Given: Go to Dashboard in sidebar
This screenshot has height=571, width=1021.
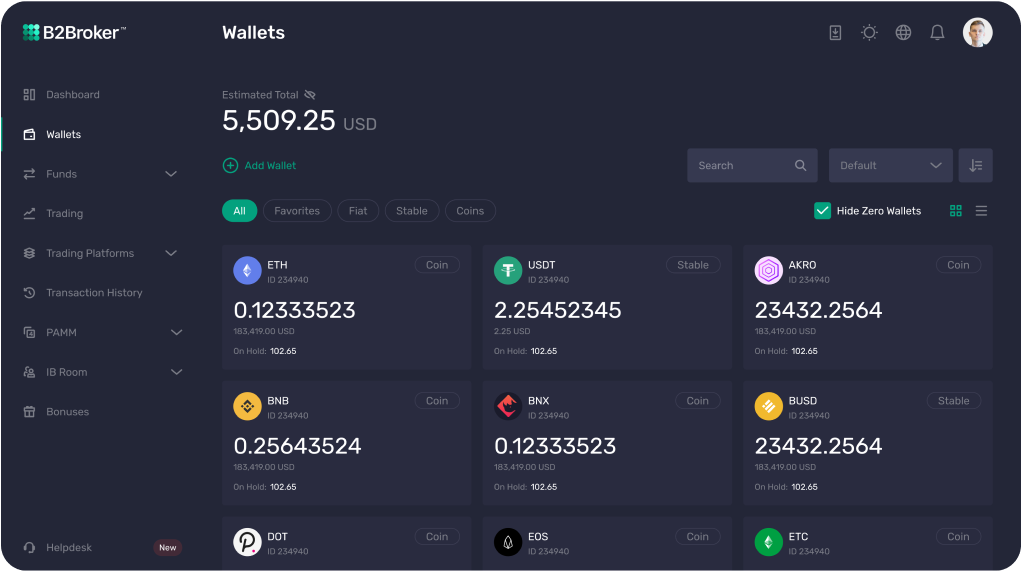Looking at the screenshot, I should click(73, 94).
